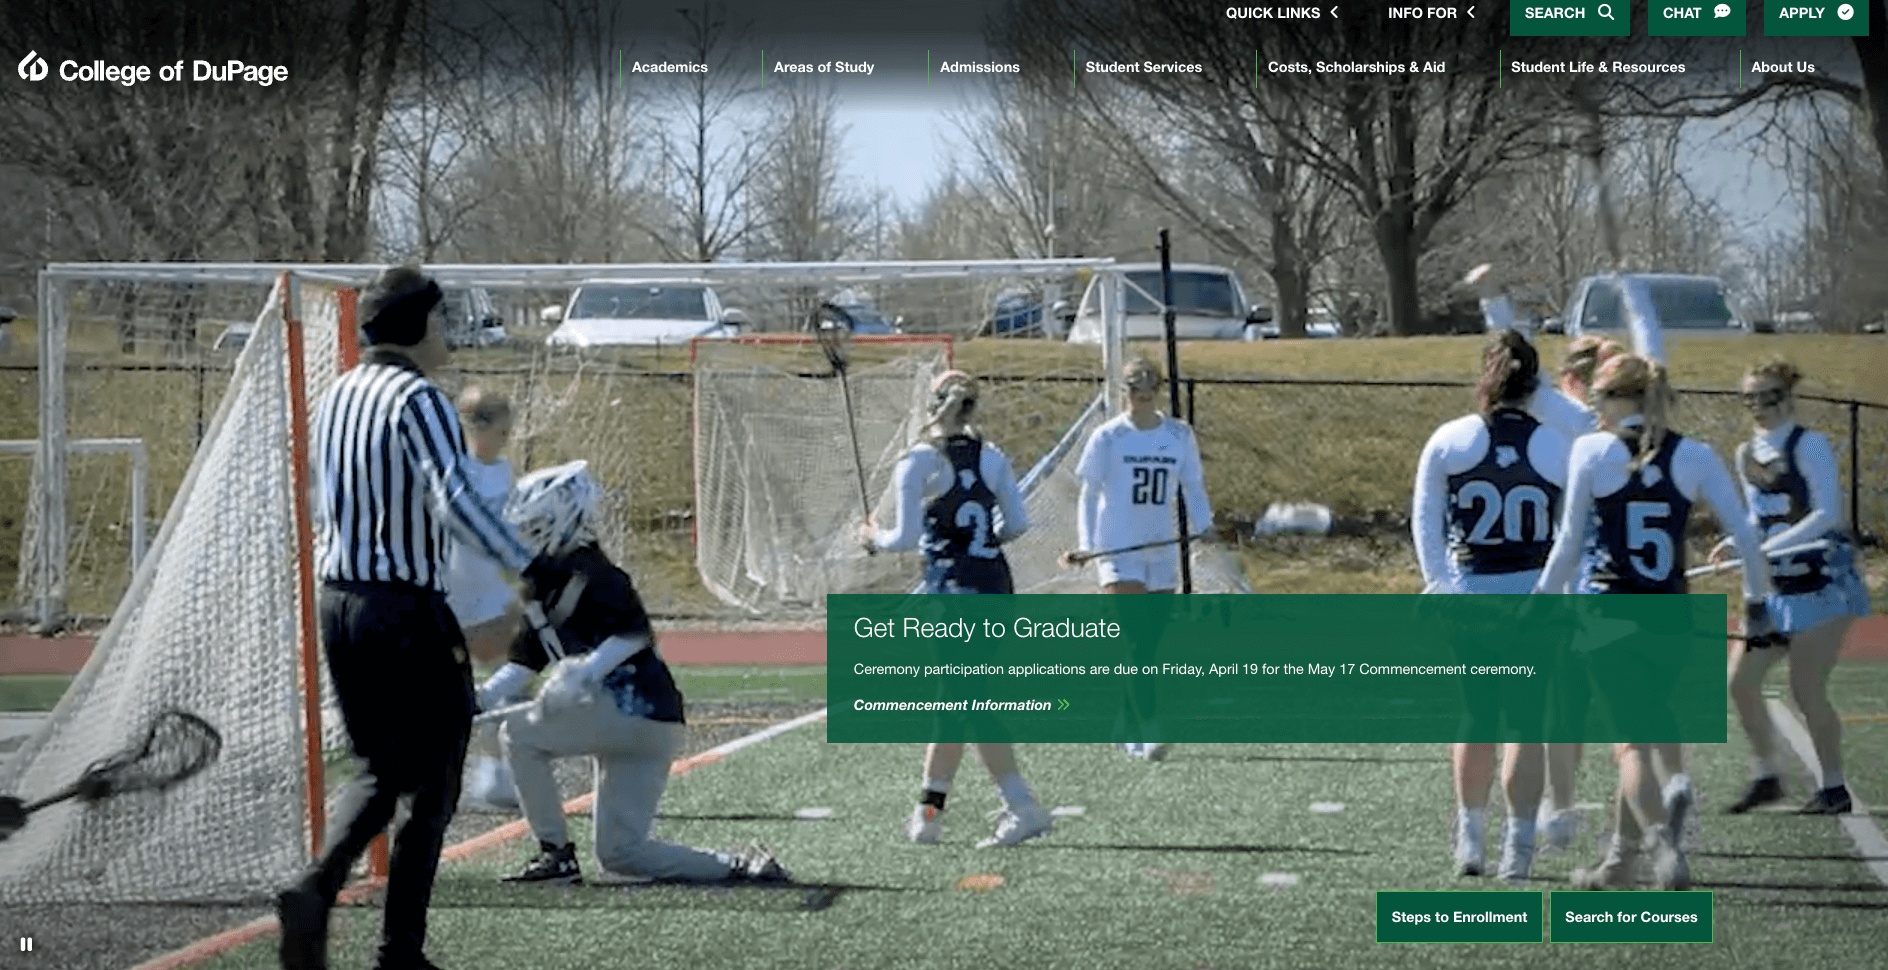Open the Academics dropdown menu
Viewport: 1888px width, 970px height.
point(669,67)
